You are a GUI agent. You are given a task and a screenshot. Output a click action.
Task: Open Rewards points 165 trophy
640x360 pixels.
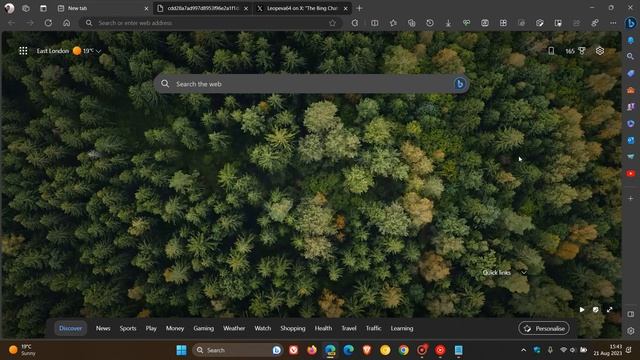[x=576, y=51]
